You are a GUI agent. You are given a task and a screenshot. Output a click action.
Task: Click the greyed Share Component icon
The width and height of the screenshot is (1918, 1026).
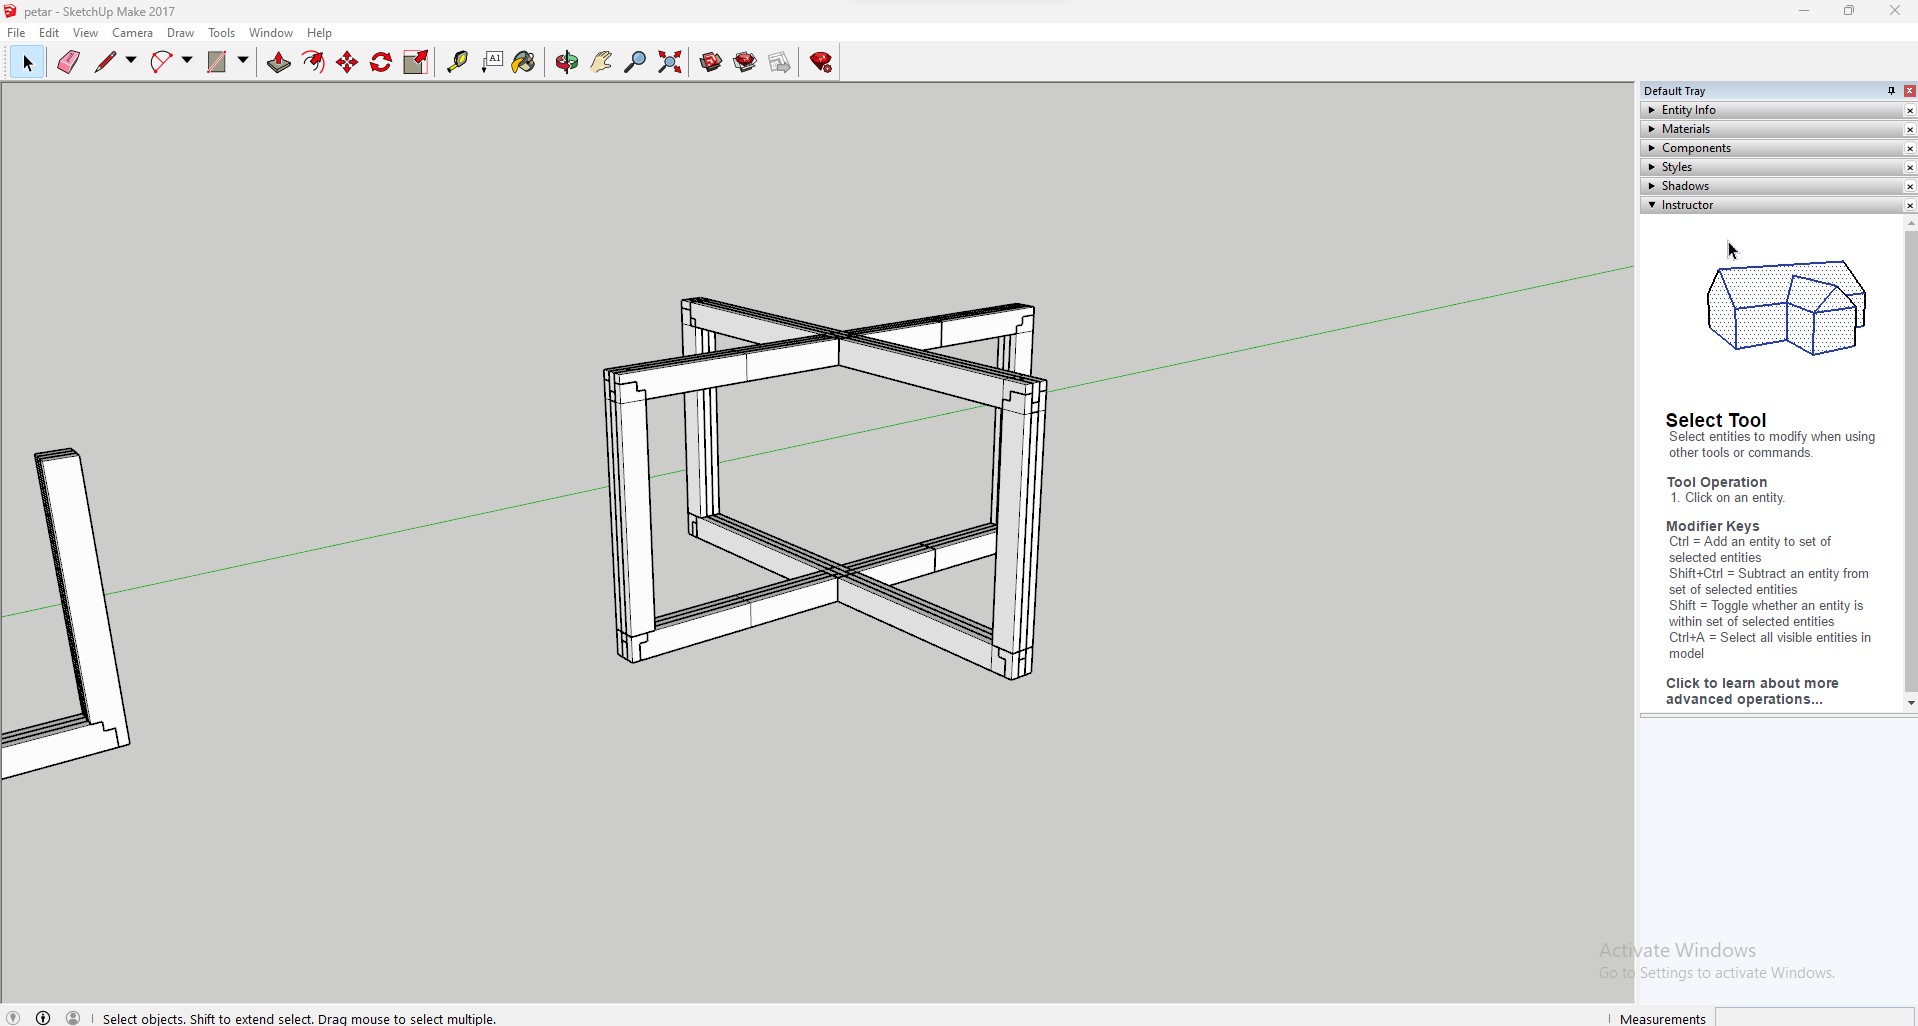781,63
